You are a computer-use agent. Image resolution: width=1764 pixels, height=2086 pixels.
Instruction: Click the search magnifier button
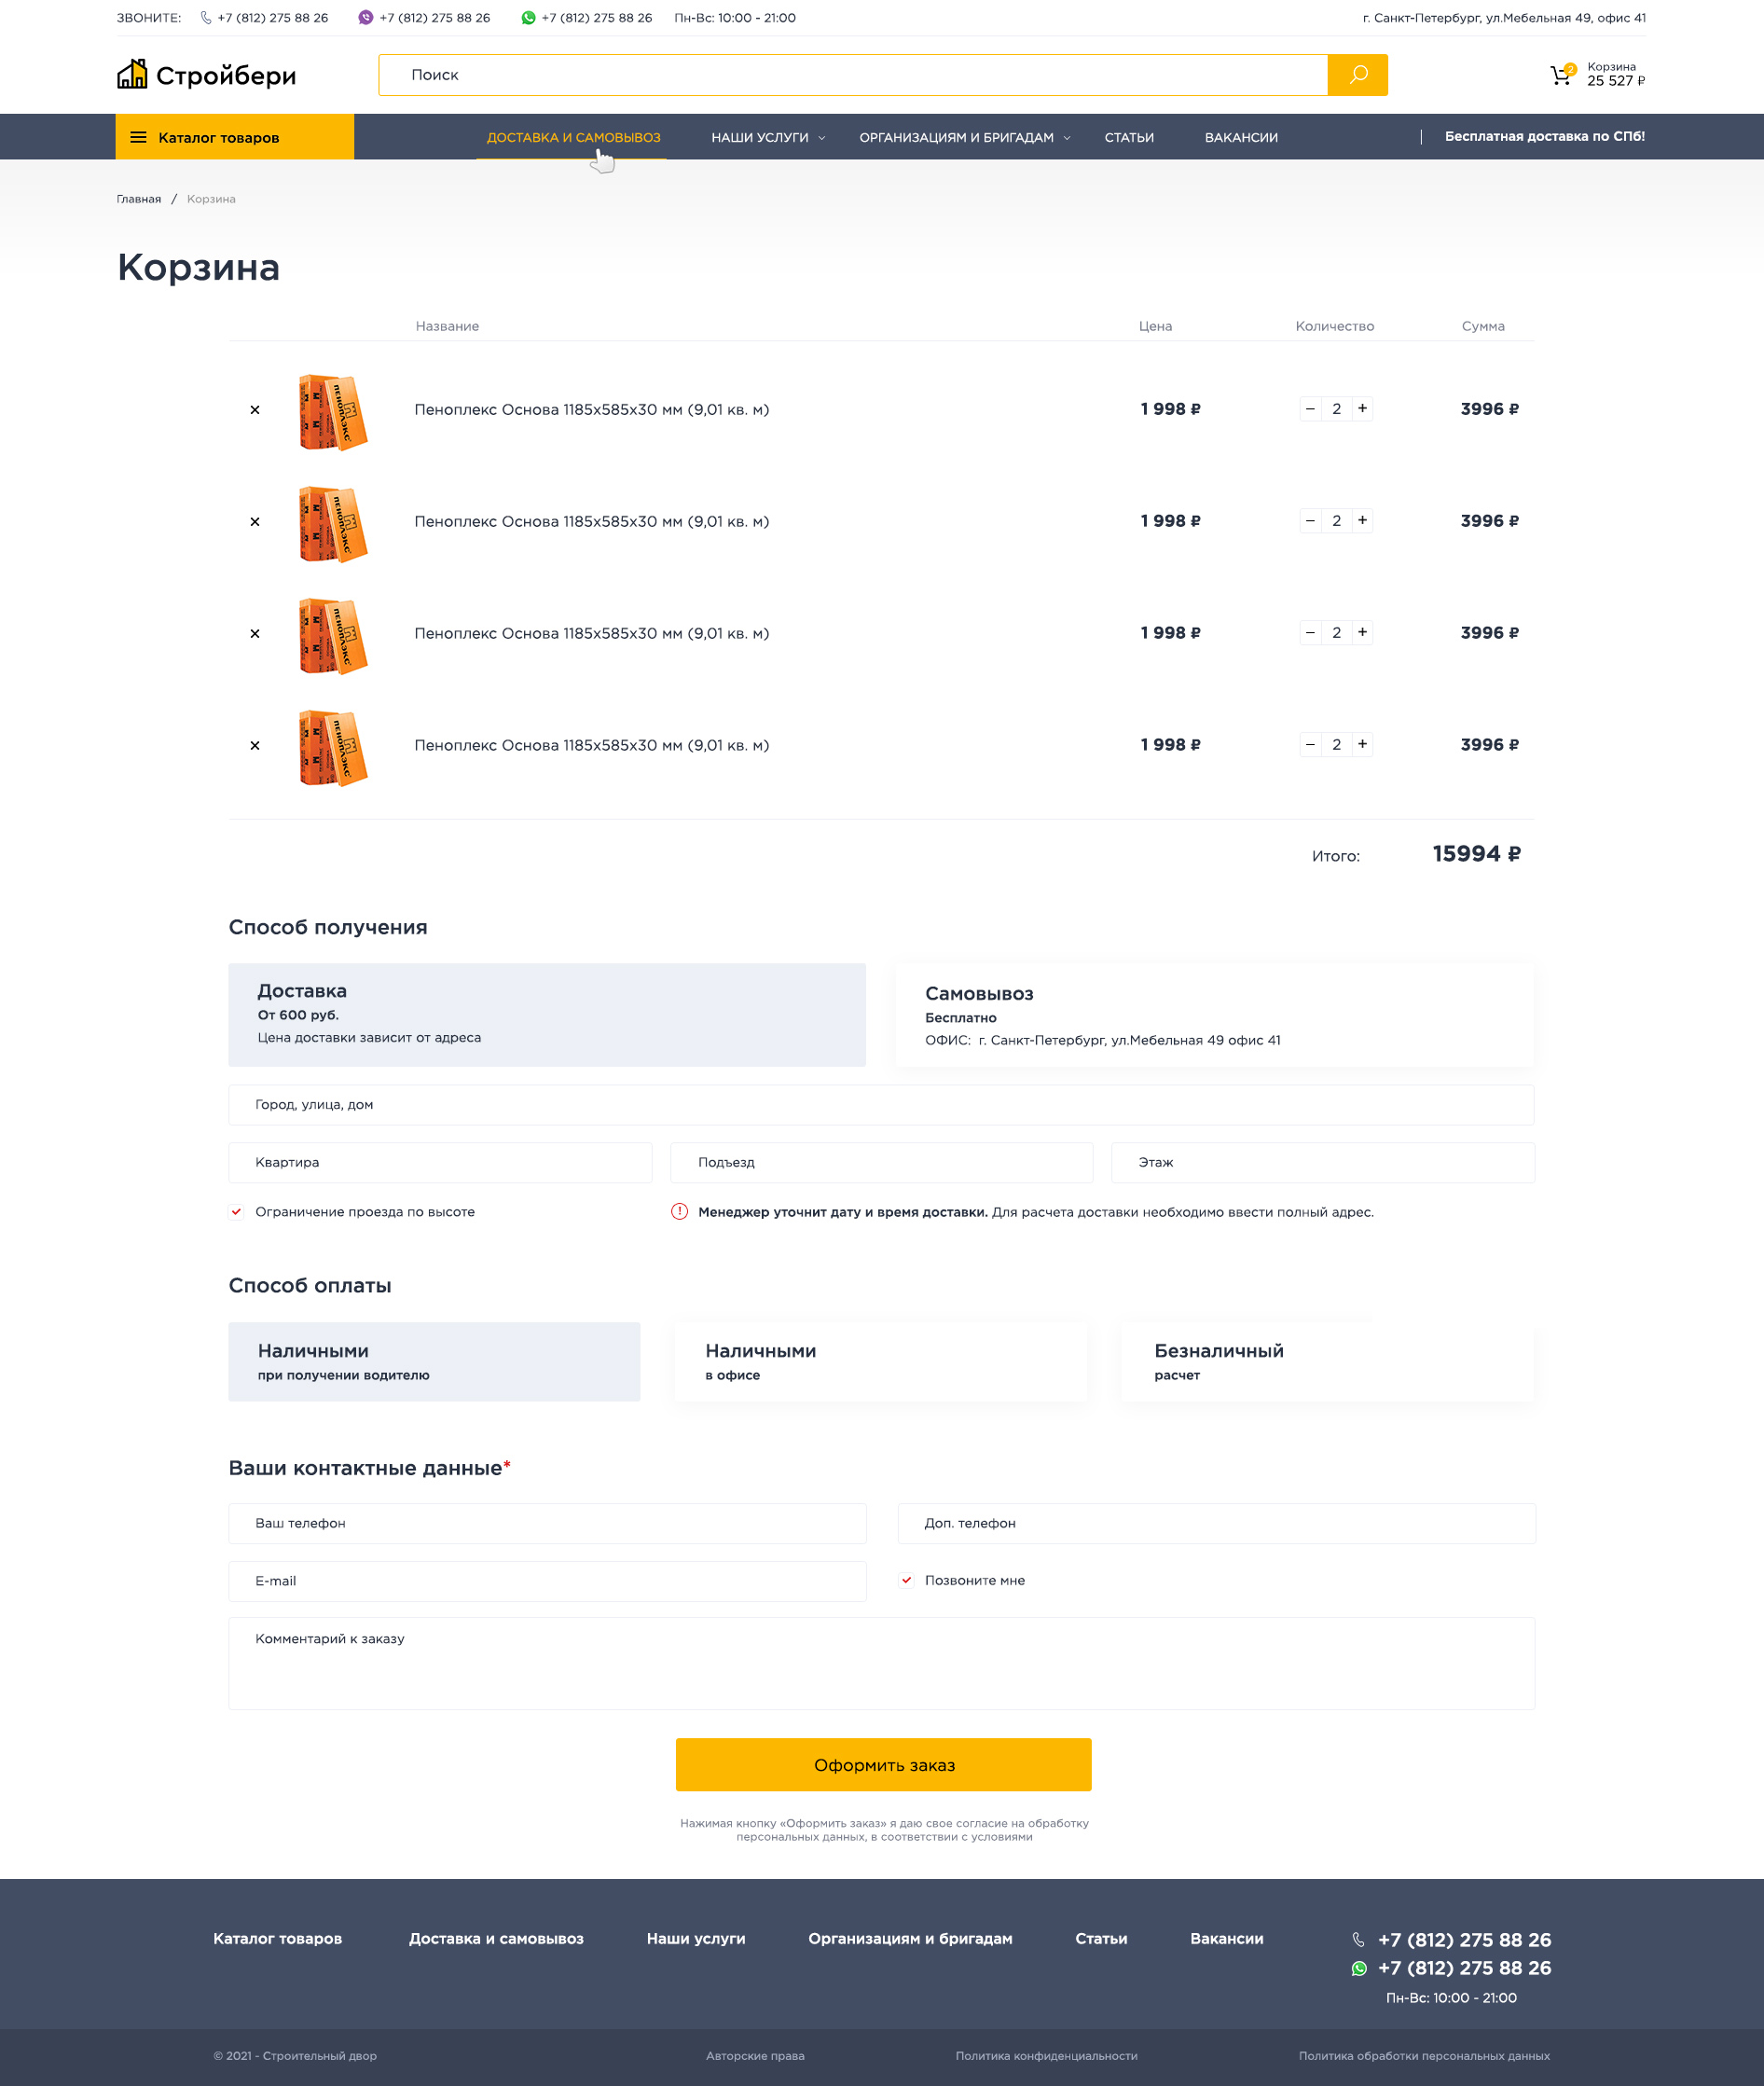[1357, 75]
